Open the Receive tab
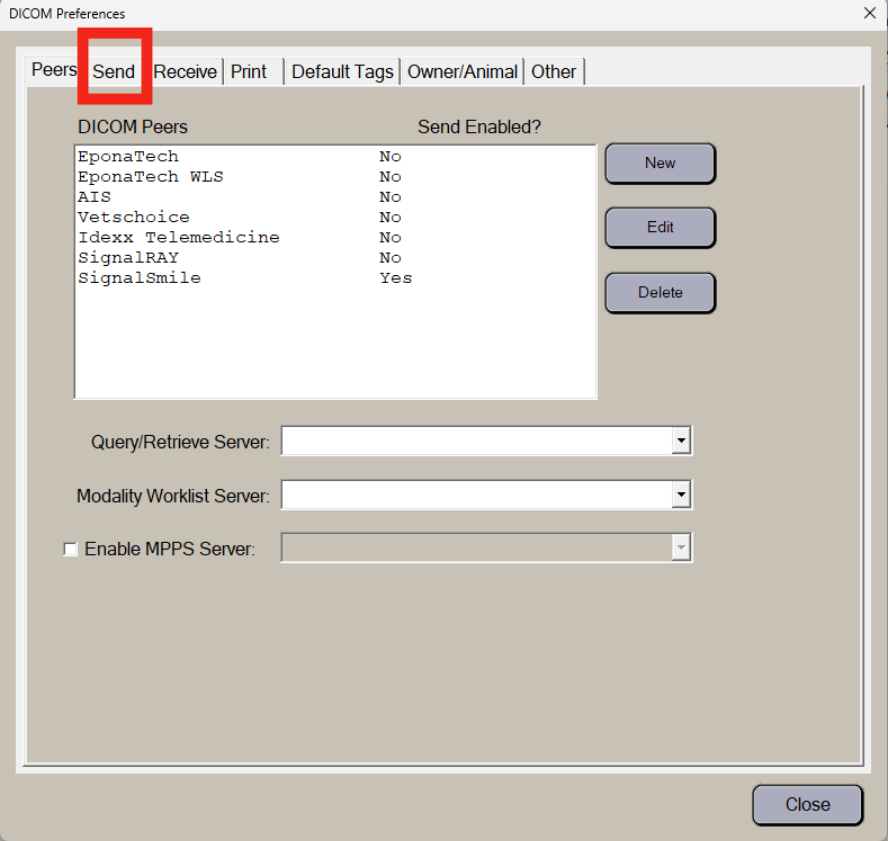This screenshot has height=841, width=888. point(185,72)
